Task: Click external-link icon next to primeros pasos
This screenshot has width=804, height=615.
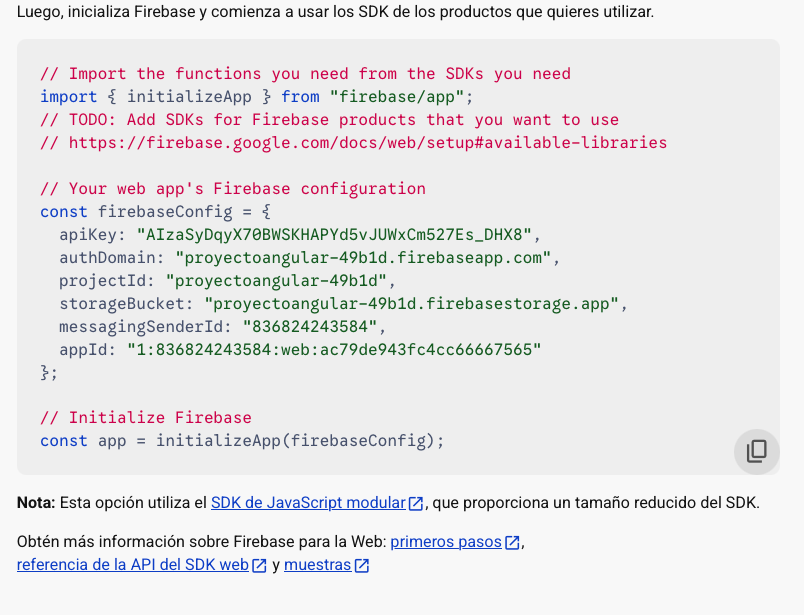Action: click(x=512, y=542)
